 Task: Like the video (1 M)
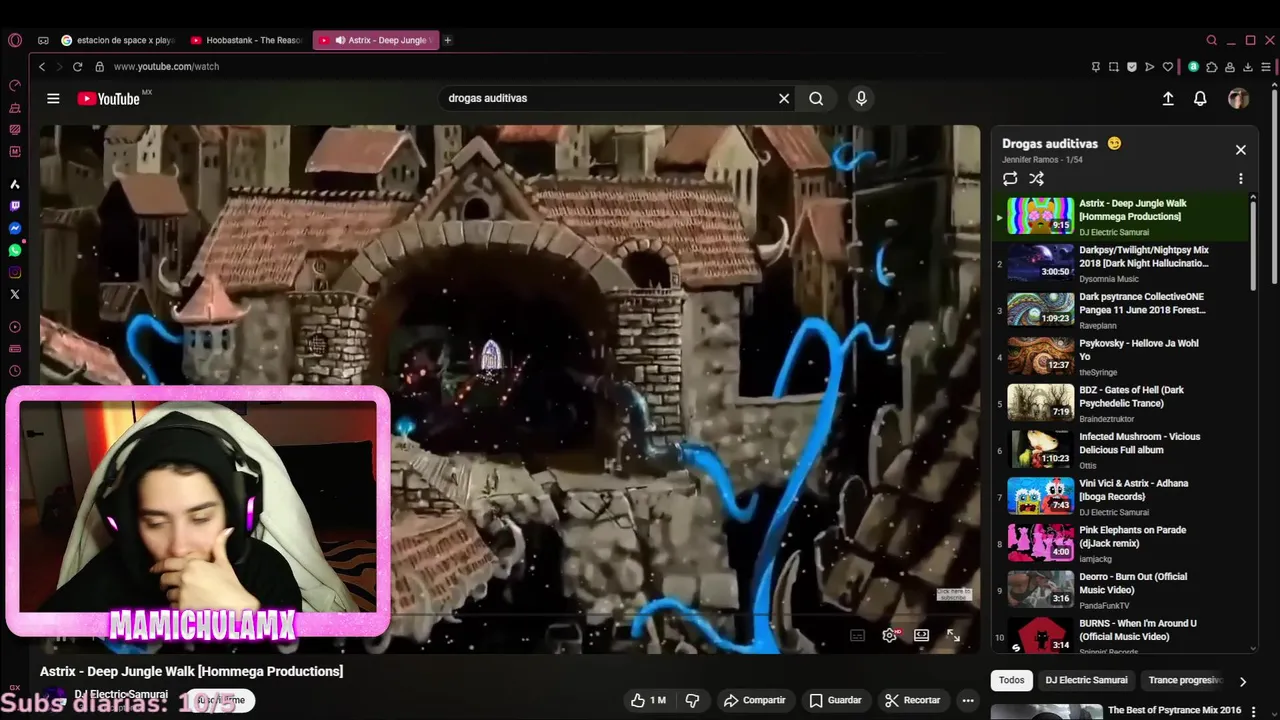[x=648, y=700]
